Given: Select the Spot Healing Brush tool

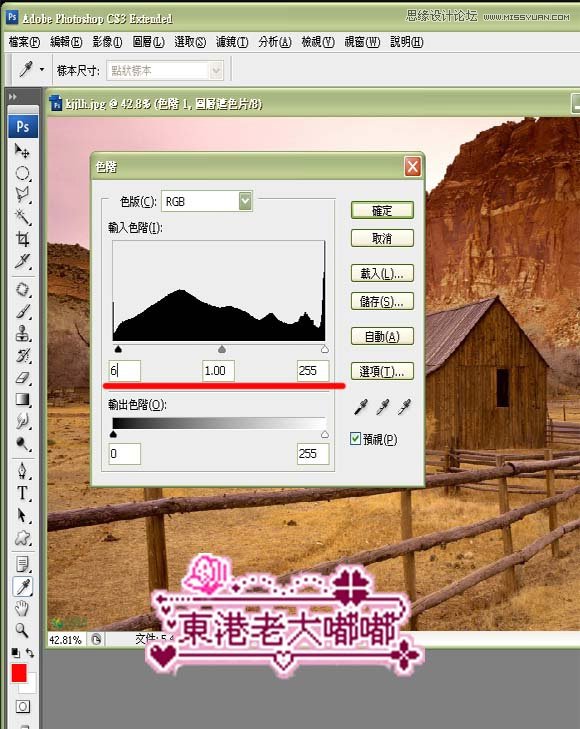Looking at the screenshot, I should click(x=22, y=289).
